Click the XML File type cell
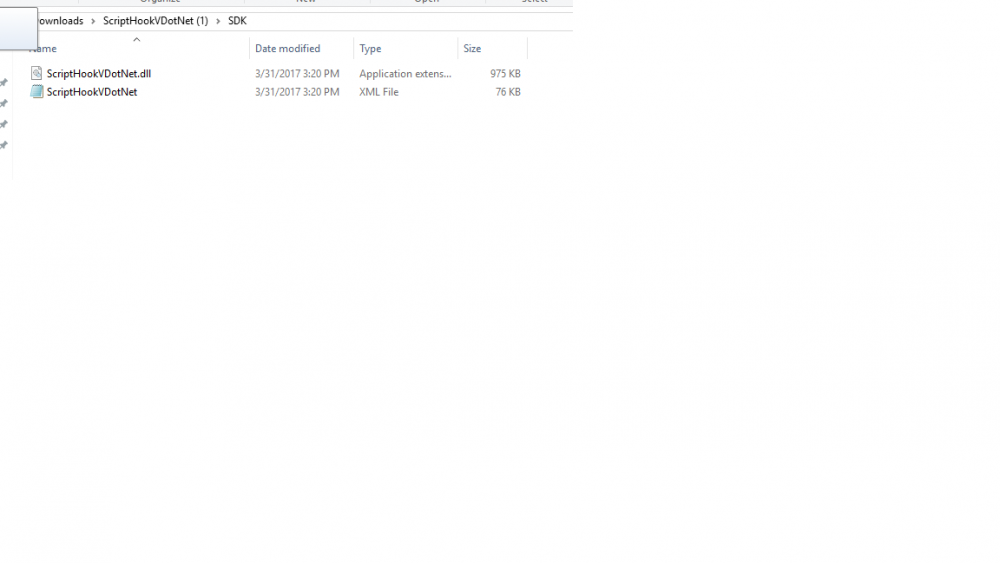The width and height of the screenshot is (1000, 563). (x=379, y=92)
